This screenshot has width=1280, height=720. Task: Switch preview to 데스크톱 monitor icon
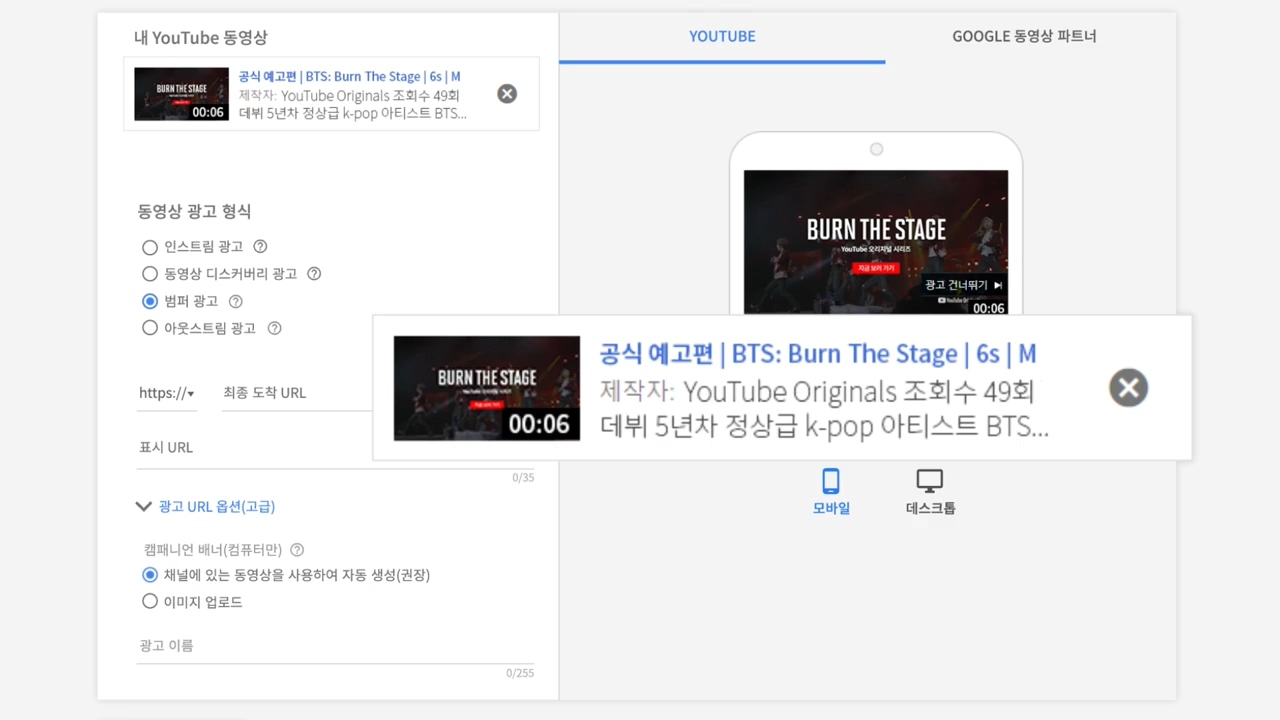(x=930, y=481)
